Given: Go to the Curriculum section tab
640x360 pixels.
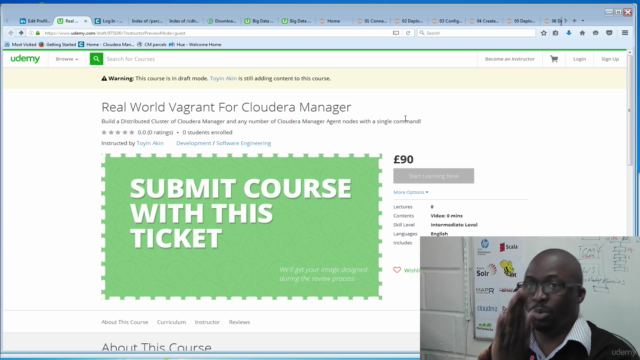Looking at the screenshot, I should coord(171,322).
